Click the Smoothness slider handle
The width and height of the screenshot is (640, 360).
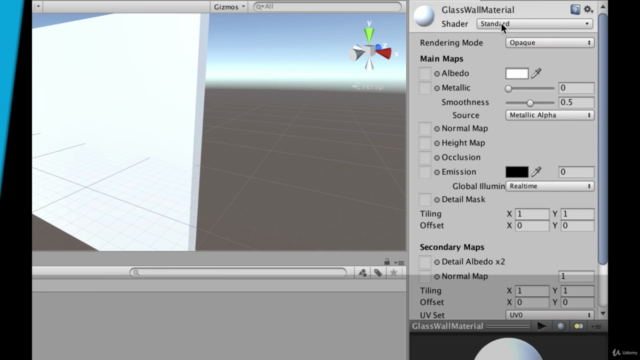[530, 103]
